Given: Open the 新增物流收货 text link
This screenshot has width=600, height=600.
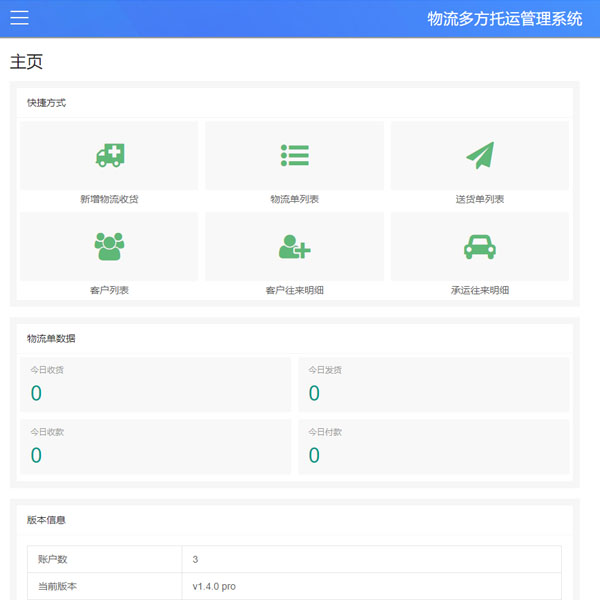Looking at the screenshot, I should tap(109, 199).
